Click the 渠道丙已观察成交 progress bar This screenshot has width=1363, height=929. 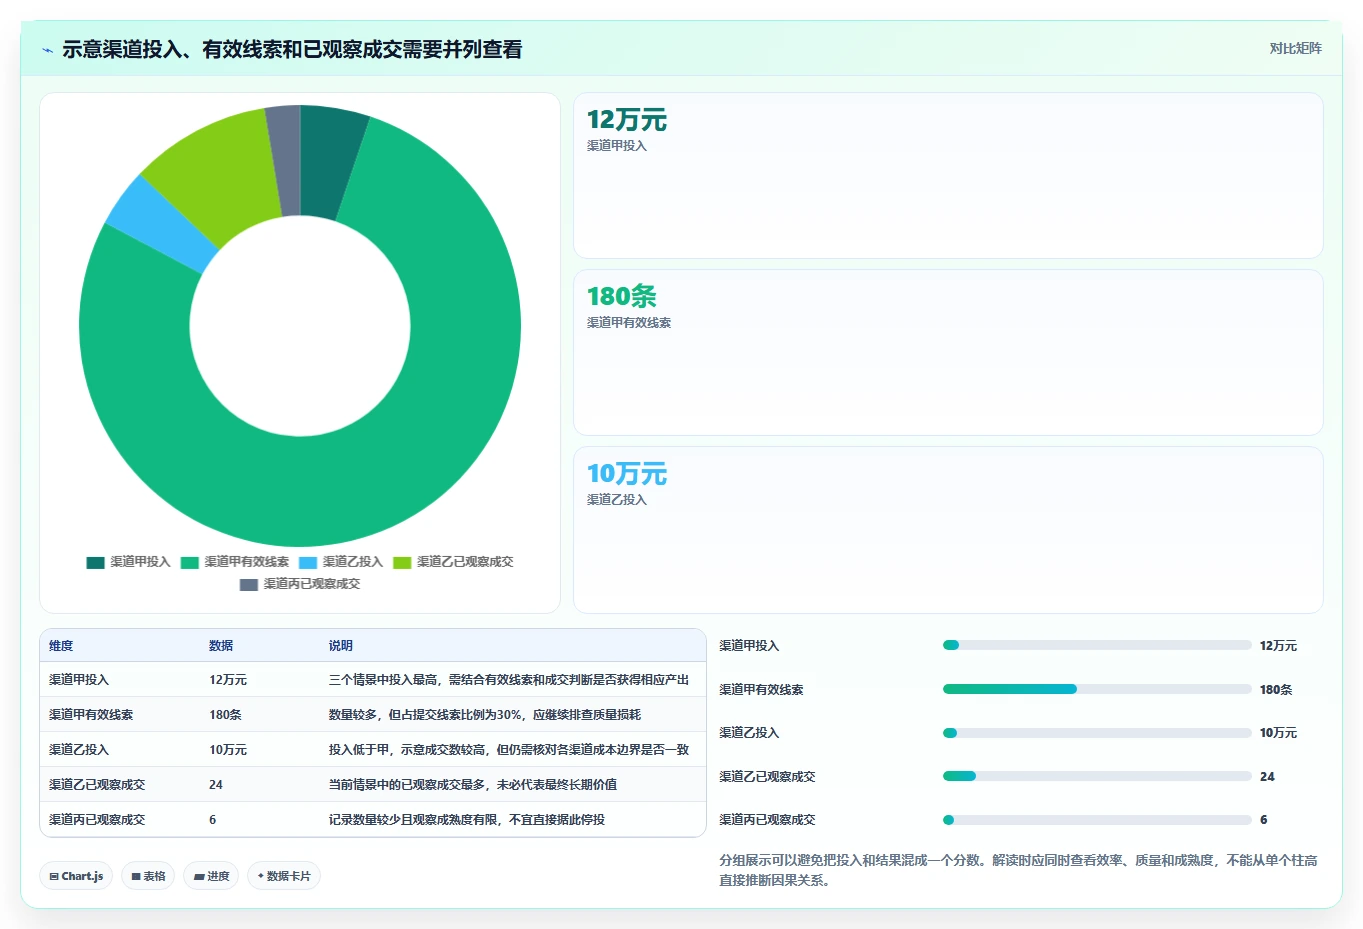tap(1097, 820)
